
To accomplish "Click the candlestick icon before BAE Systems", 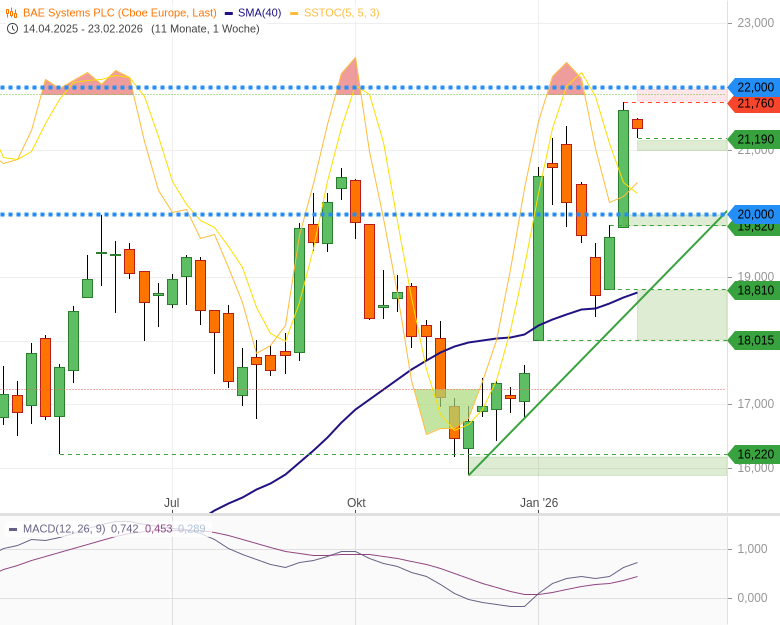I will click(x=12, y=13).
